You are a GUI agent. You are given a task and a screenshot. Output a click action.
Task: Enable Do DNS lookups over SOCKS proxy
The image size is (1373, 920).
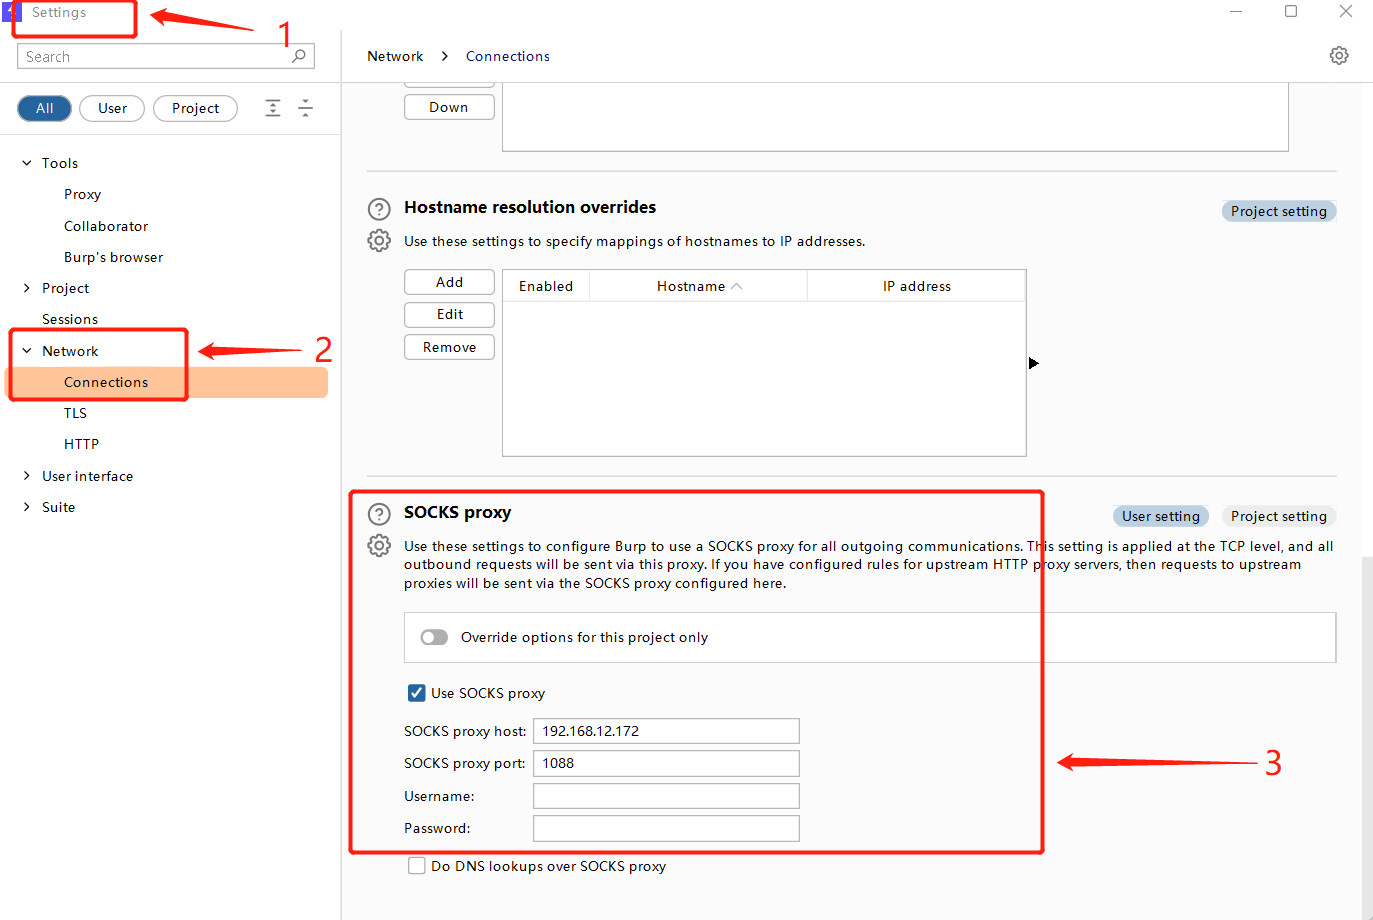pos(417,866)
